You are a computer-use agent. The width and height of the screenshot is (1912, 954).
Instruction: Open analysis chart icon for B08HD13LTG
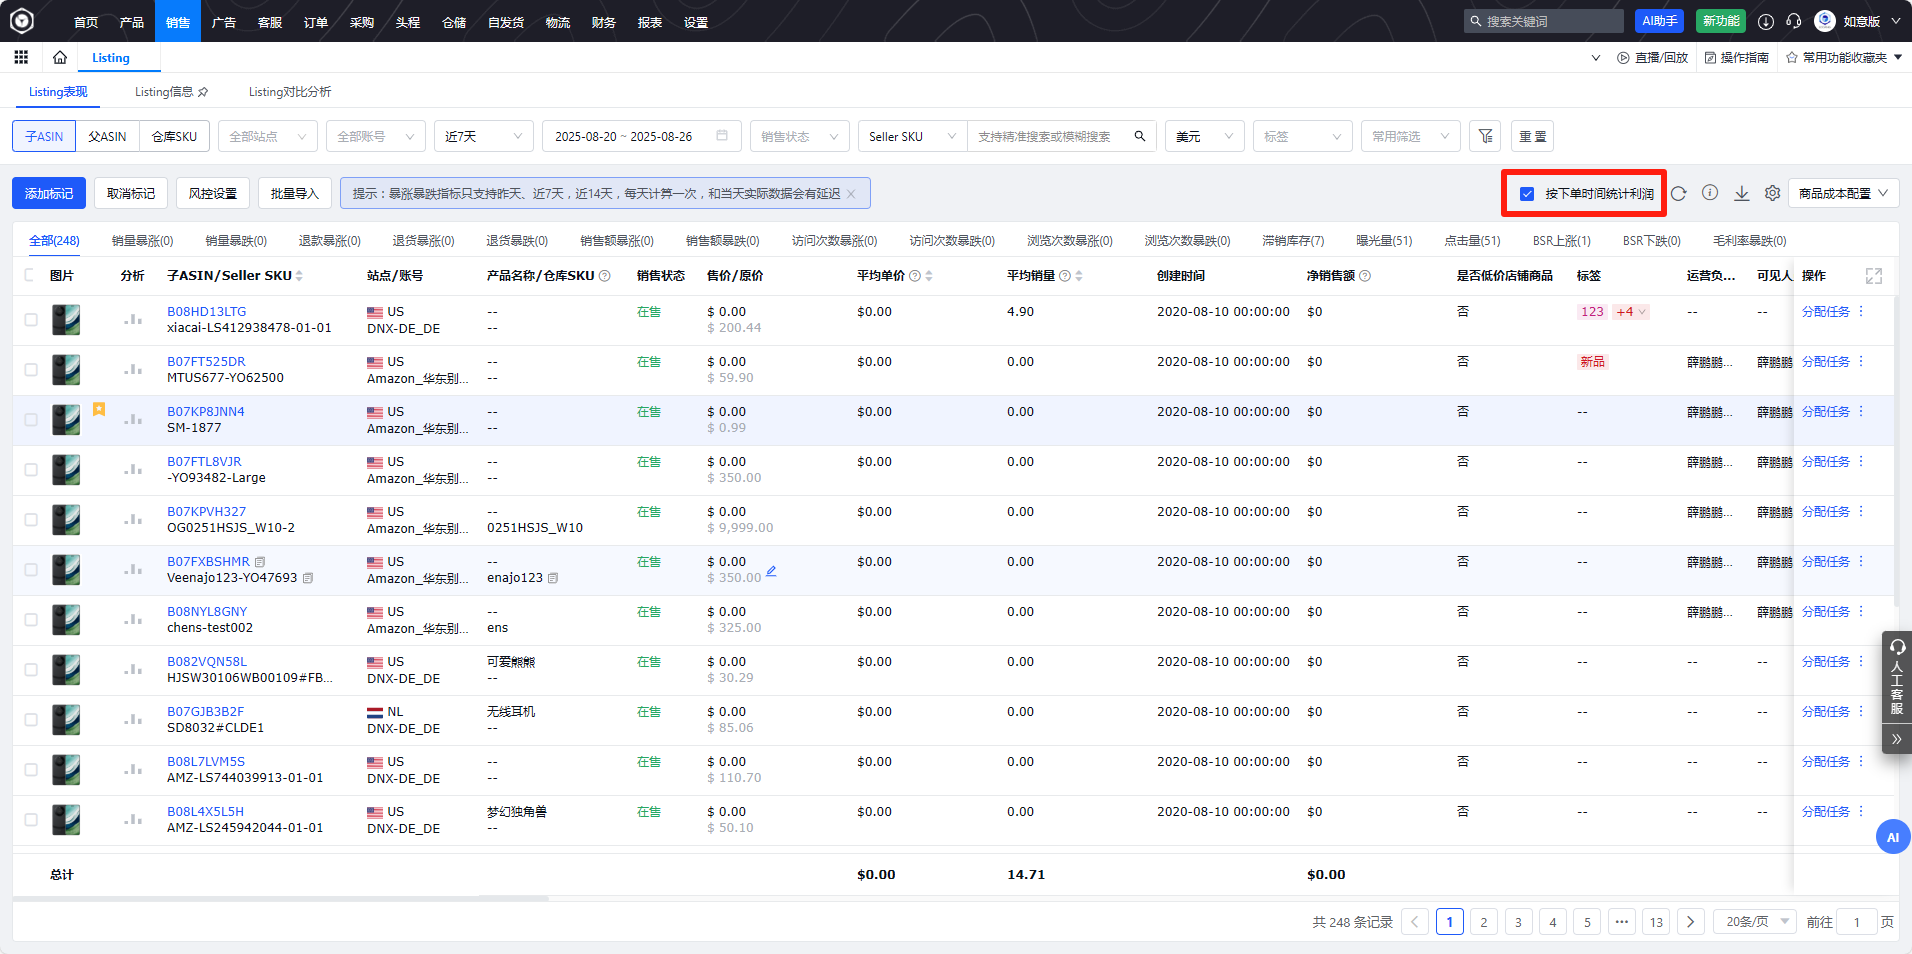(x=132, y=320)
